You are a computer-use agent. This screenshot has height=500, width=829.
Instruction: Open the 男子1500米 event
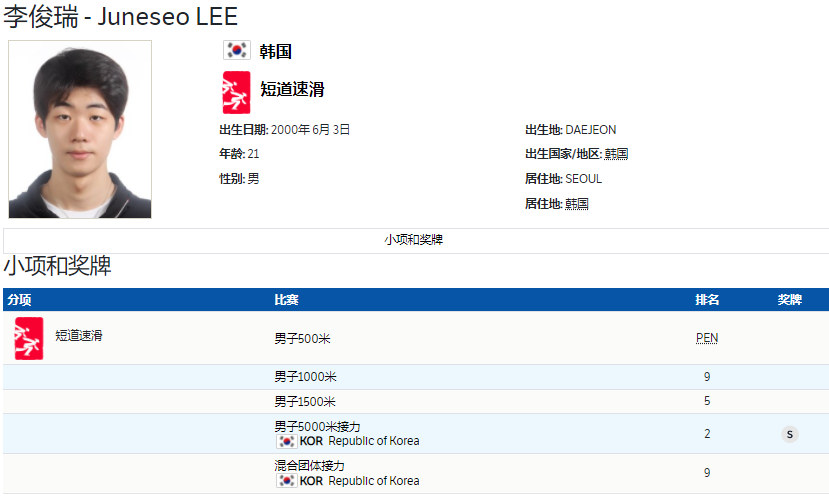[x=305, y=402]
